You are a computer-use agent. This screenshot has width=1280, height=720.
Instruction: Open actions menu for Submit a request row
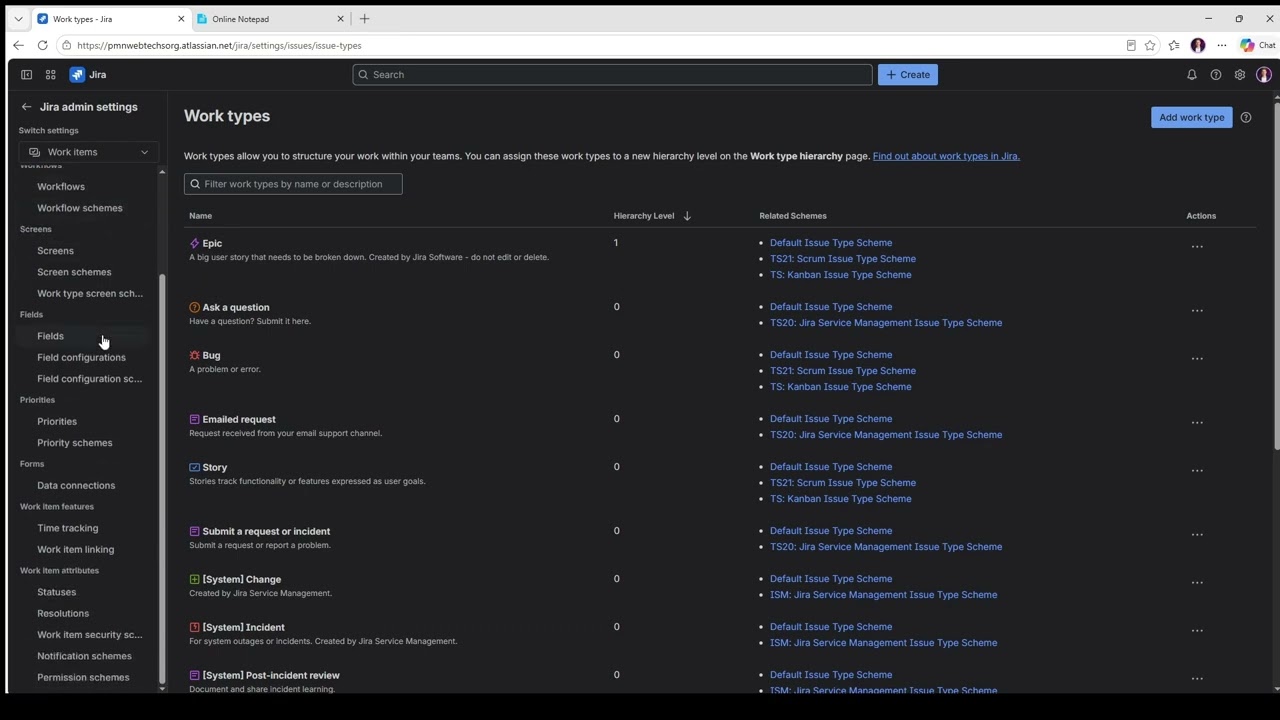(x=1197, y=535)
